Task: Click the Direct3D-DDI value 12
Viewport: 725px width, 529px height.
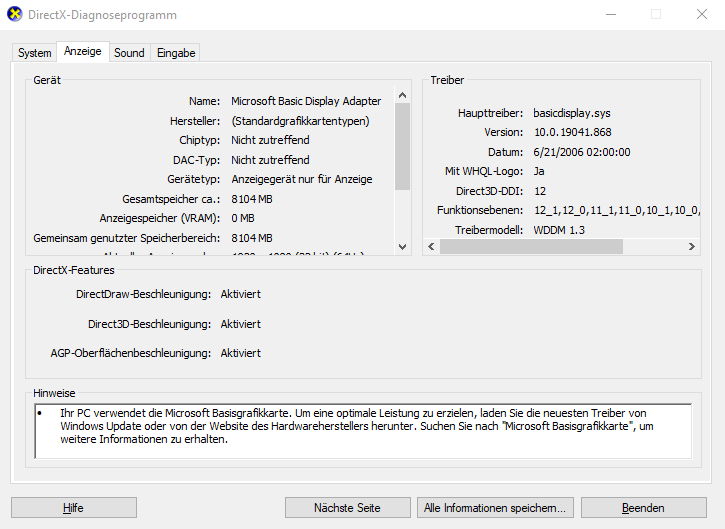Action: coord(540,191)
